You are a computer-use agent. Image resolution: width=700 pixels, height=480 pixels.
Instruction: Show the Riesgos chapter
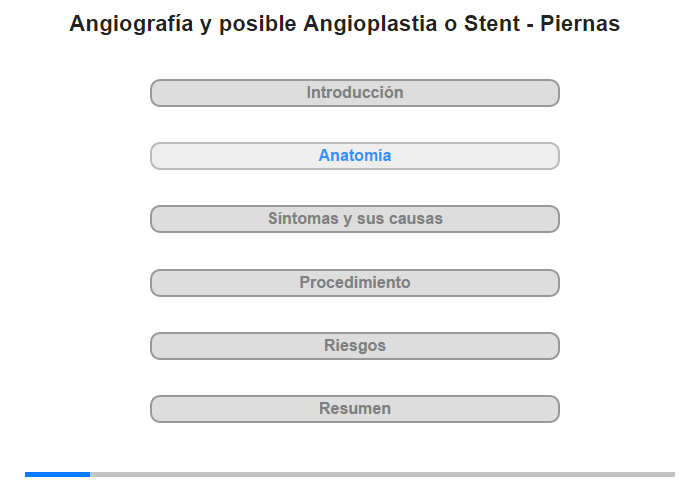click(x=355, y=346)
